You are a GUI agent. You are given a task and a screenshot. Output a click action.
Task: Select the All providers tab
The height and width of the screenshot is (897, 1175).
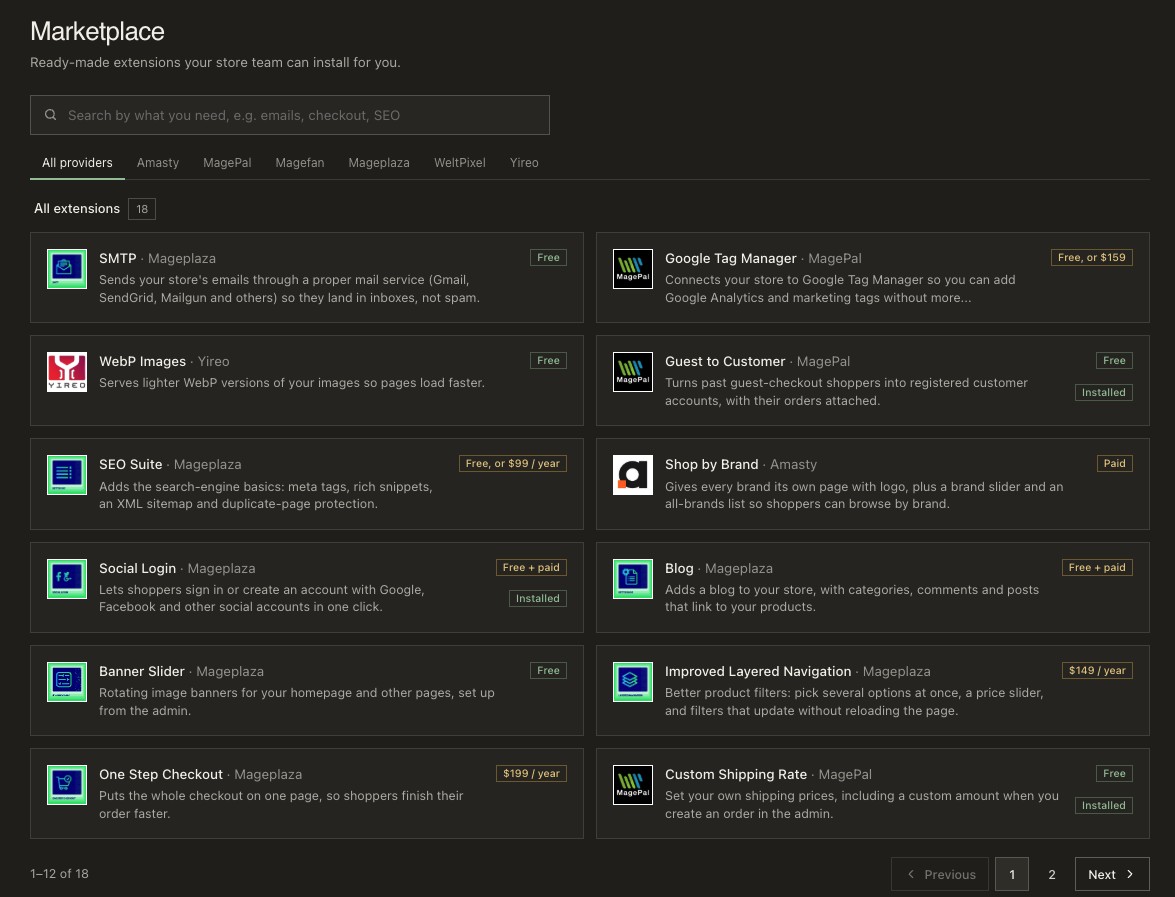77,163
